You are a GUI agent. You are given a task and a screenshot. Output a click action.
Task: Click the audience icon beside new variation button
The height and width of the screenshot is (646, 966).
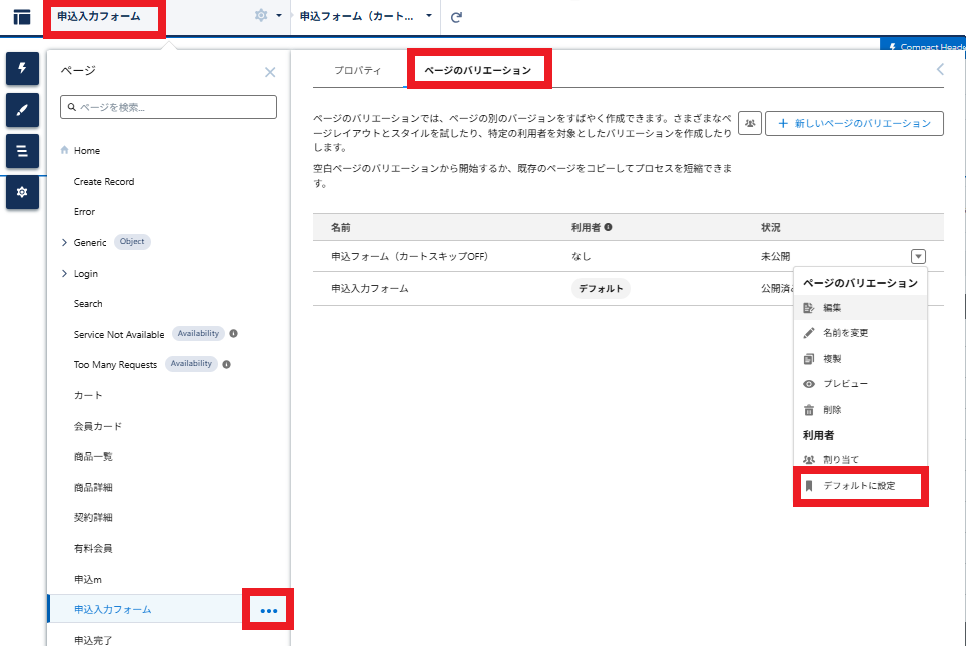point(750,123)
